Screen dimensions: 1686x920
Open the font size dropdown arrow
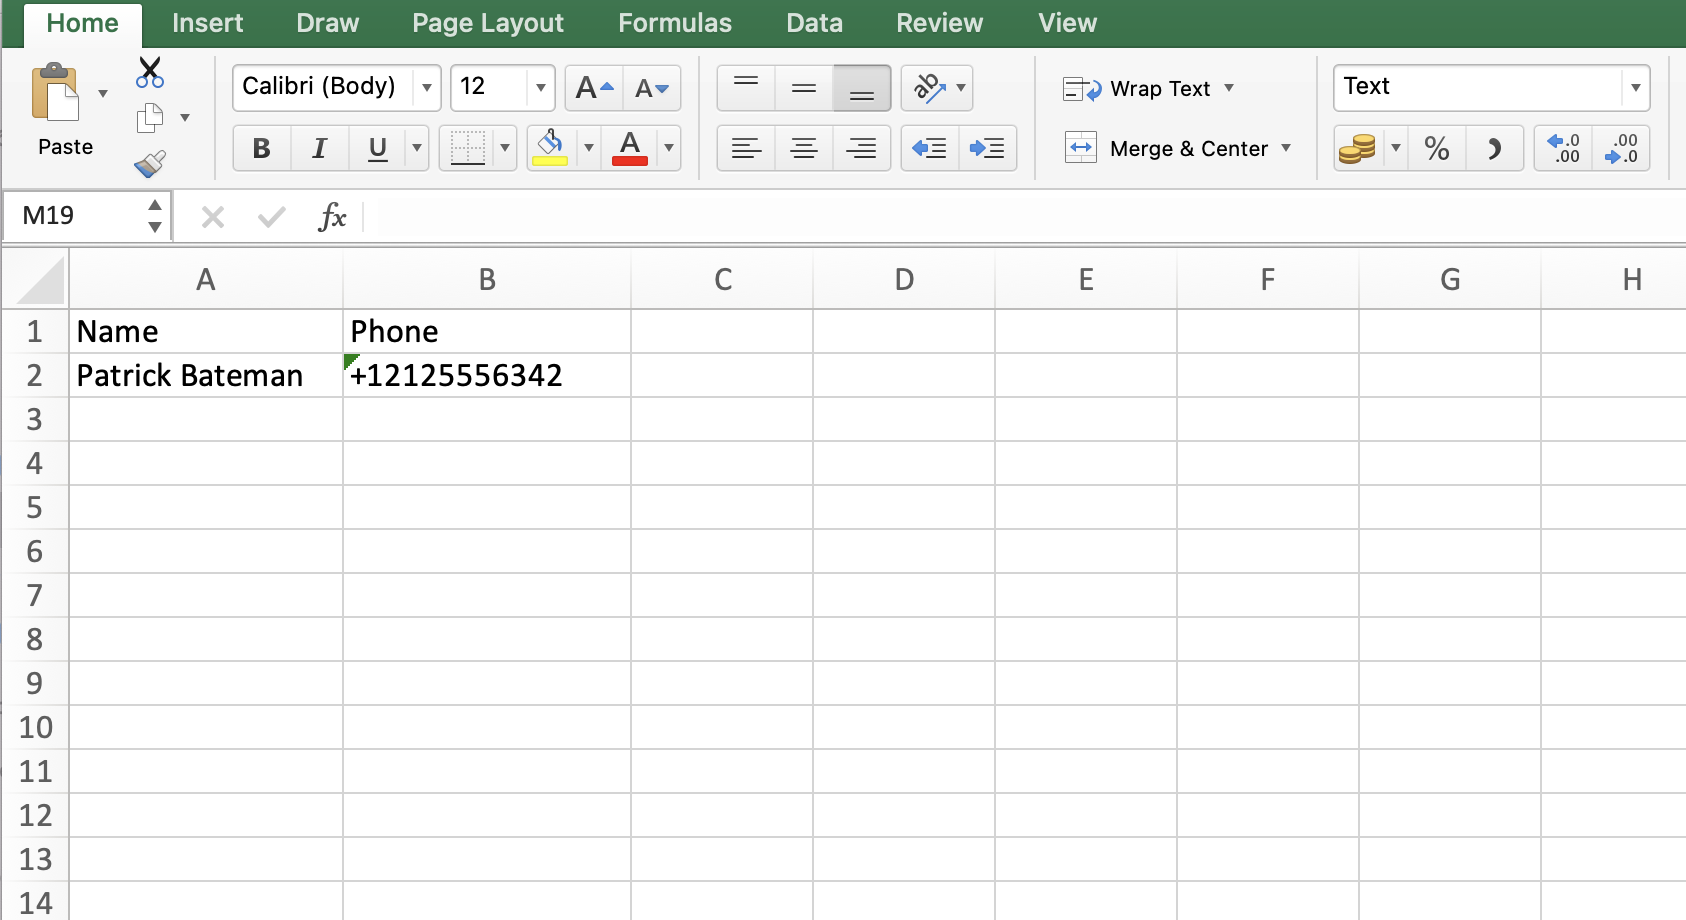[540, 88]
